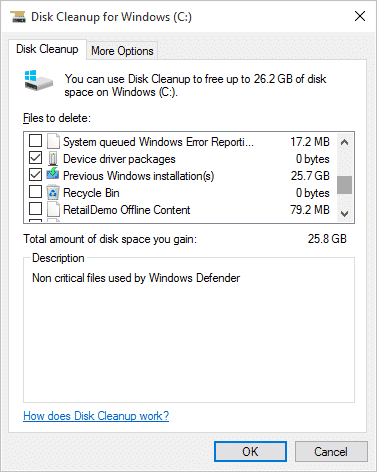377x472 pixels.
Task: Check System queued Windows Error Reporting checkbox
Action: point(35,141)
